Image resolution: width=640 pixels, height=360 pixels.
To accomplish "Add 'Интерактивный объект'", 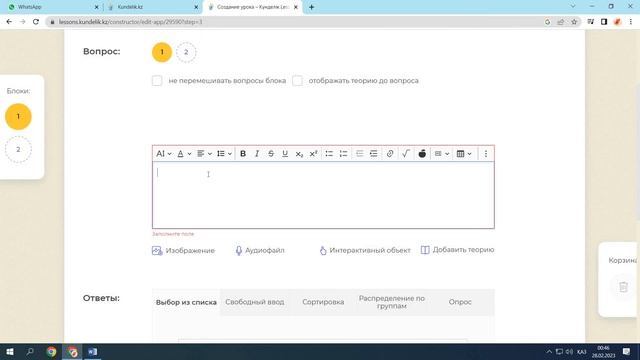I will 365,251.
